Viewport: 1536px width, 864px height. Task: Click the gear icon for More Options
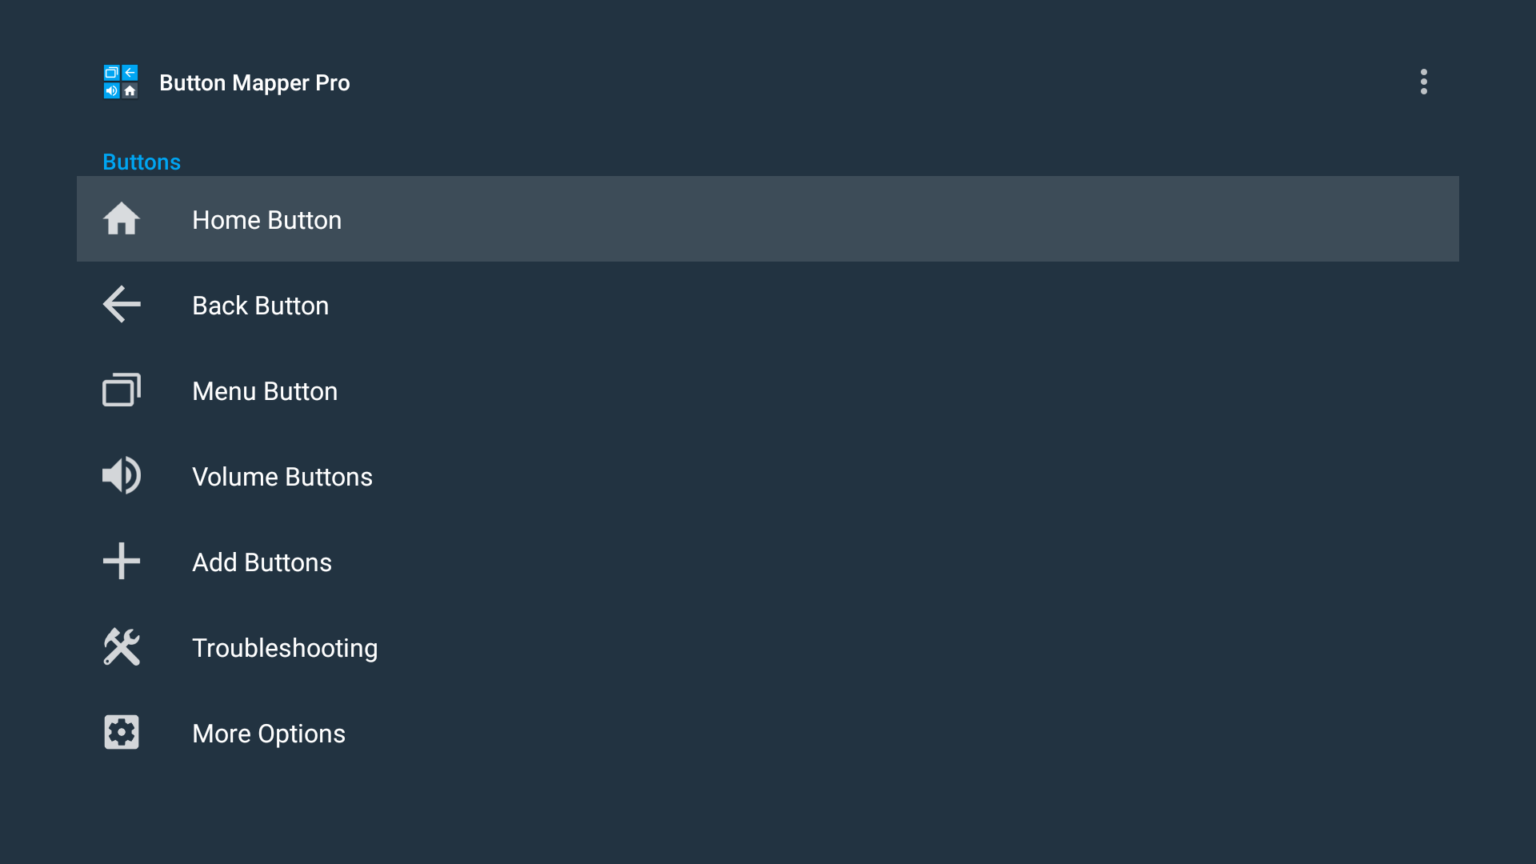[x=121, y=732]
